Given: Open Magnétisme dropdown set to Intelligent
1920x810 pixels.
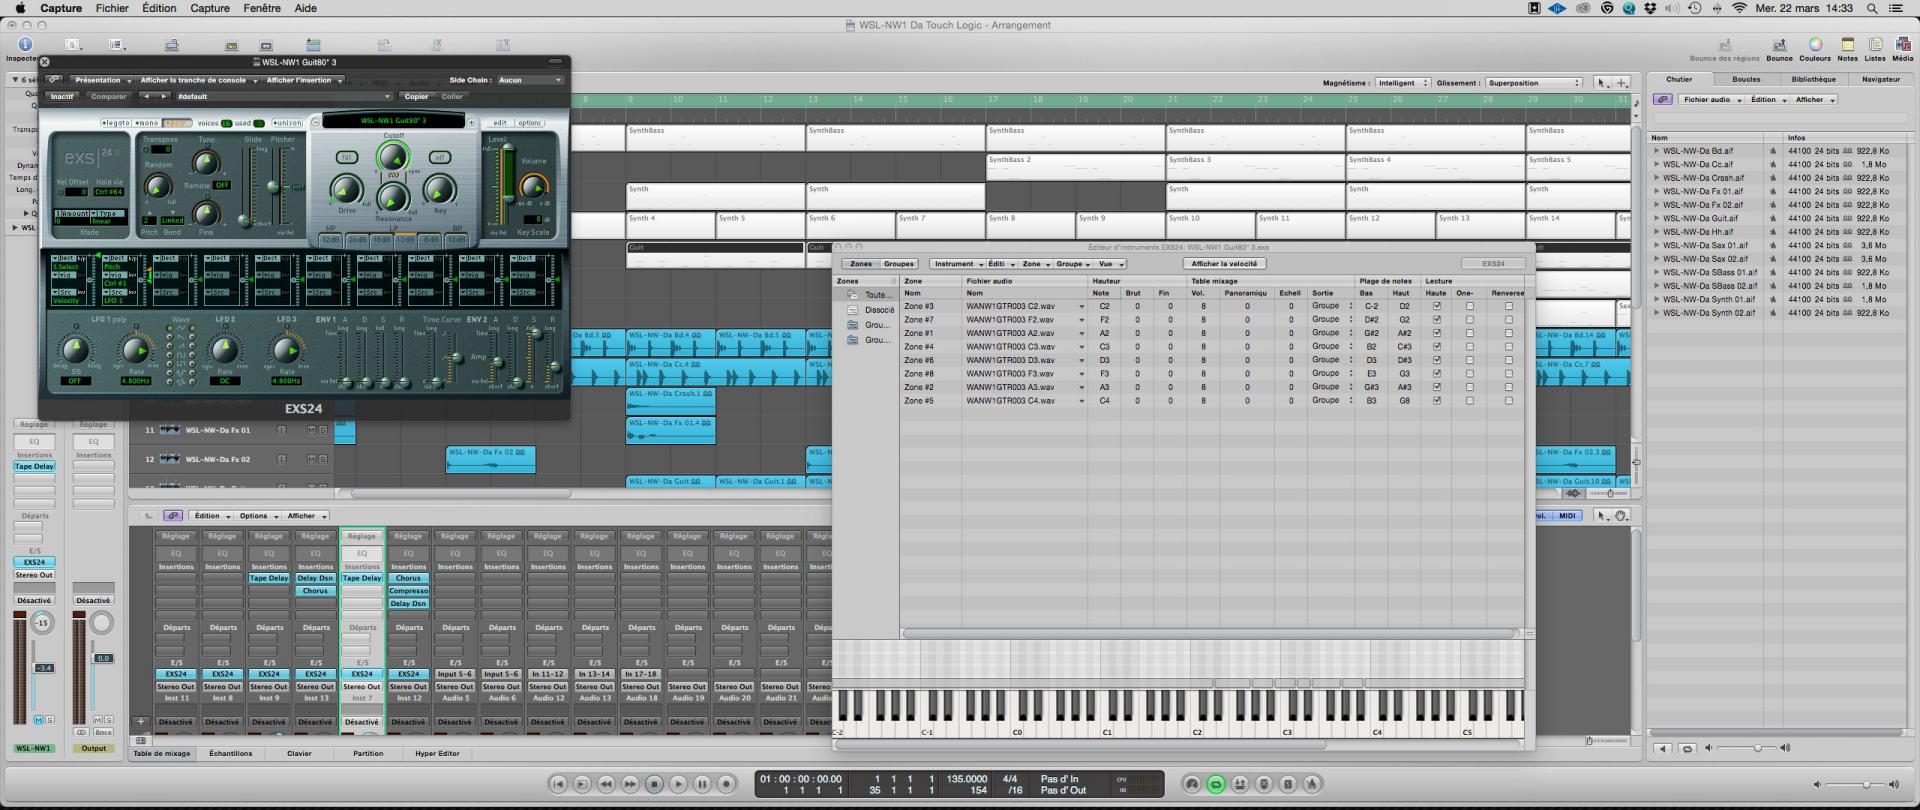Looking at the screenshot, I should (x=1401, y=83).
